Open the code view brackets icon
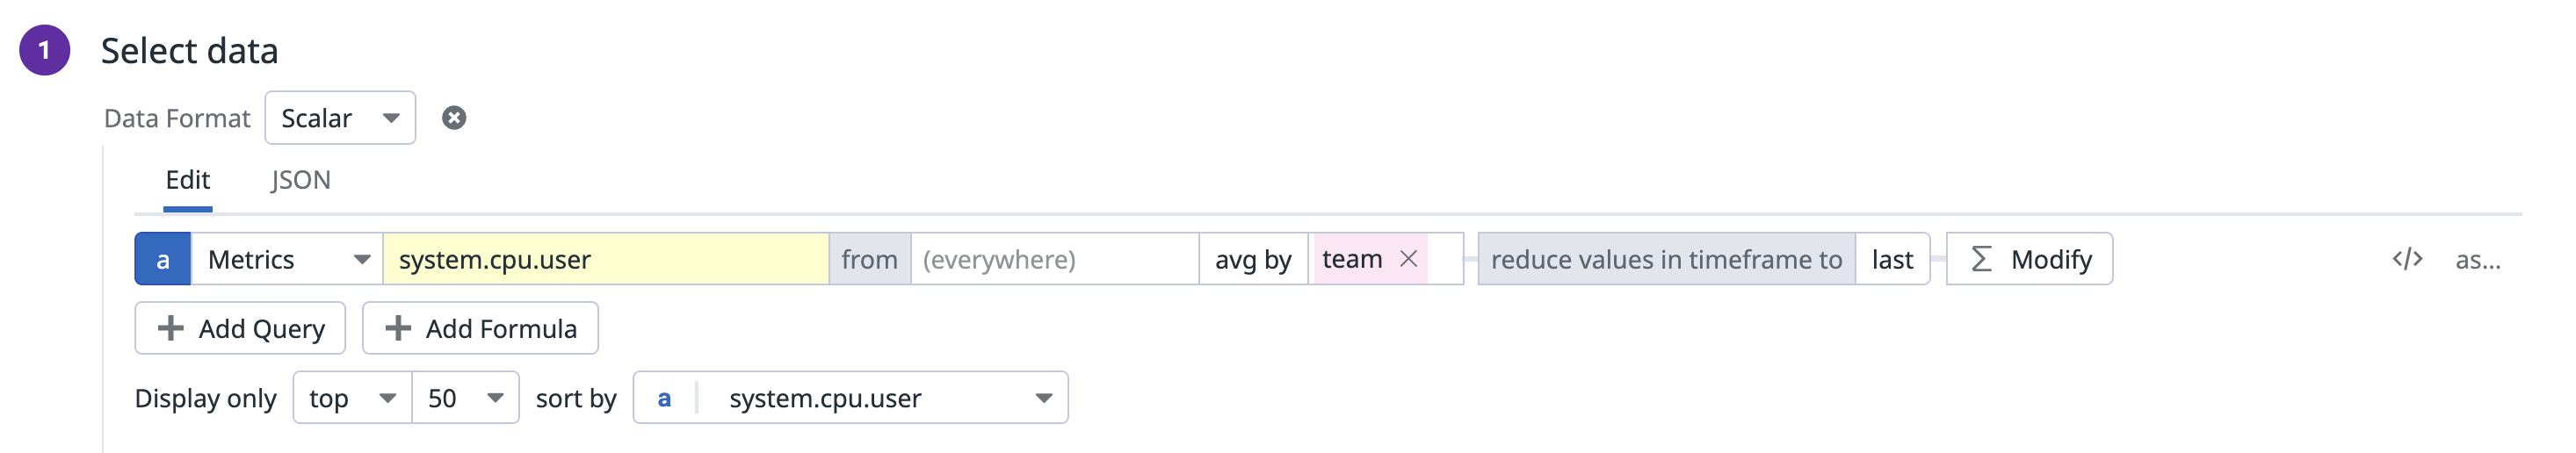The image size is (2576, 453). [2407, 259]
